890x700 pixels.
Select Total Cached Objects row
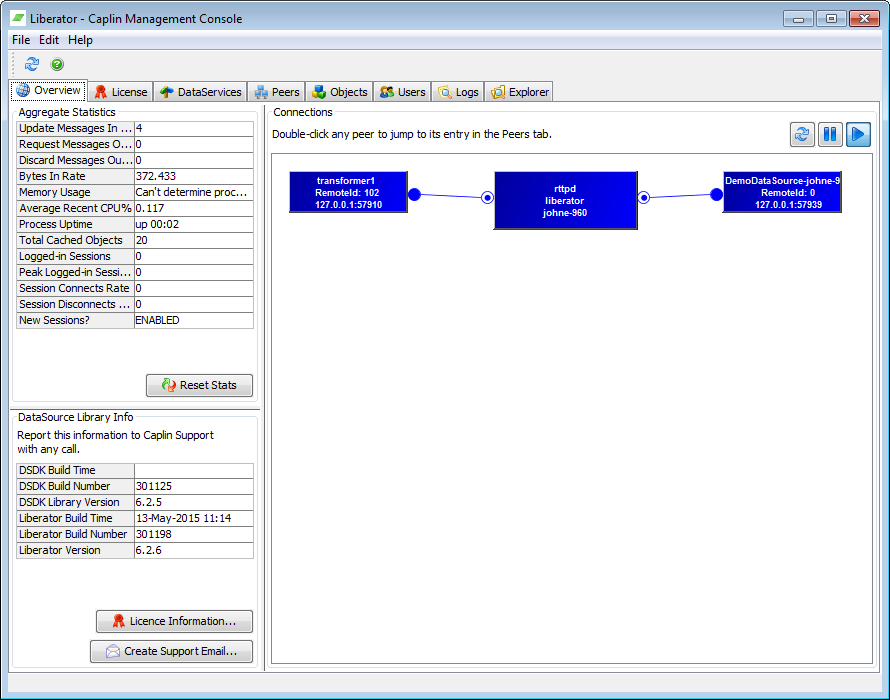[x=135, y=240]
